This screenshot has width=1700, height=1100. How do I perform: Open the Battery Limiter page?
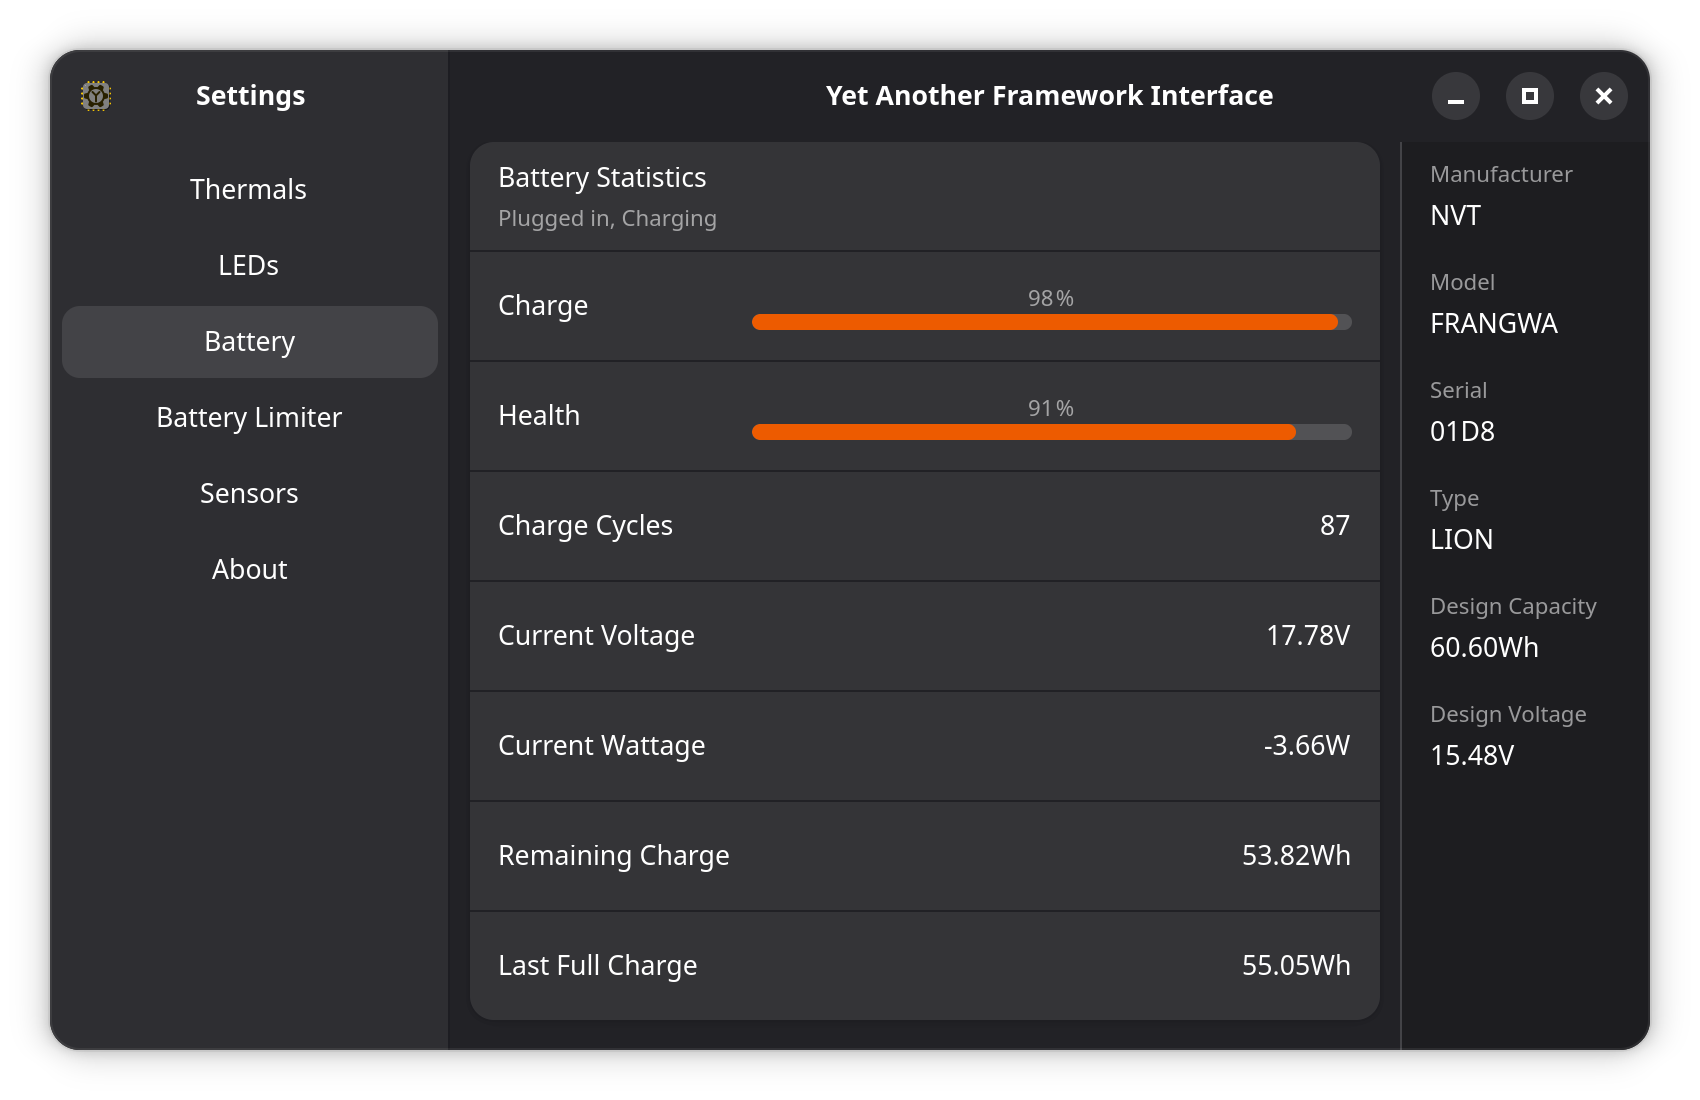click(x=249, y=417)
